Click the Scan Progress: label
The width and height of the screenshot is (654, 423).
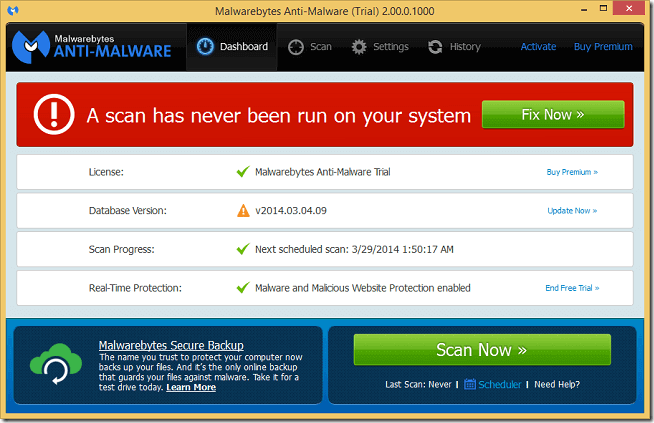point(121,249)
